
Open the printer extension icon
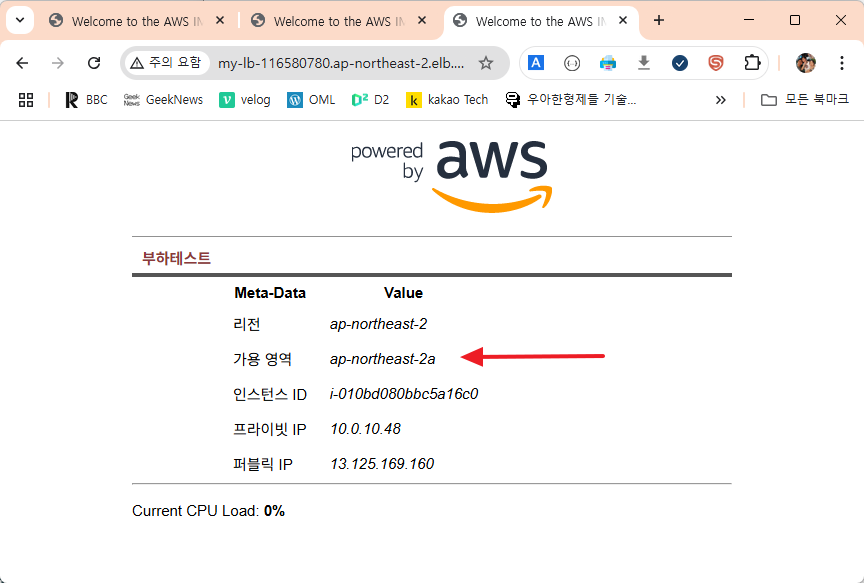(608, 63)
